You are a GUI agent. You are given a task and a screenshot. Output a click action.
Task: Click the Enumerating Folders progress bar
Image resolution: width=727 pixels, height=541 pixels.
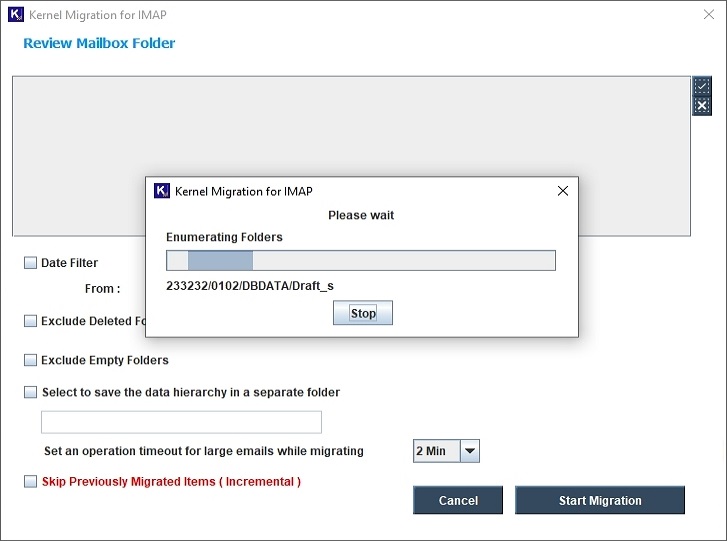pos(361,261)
